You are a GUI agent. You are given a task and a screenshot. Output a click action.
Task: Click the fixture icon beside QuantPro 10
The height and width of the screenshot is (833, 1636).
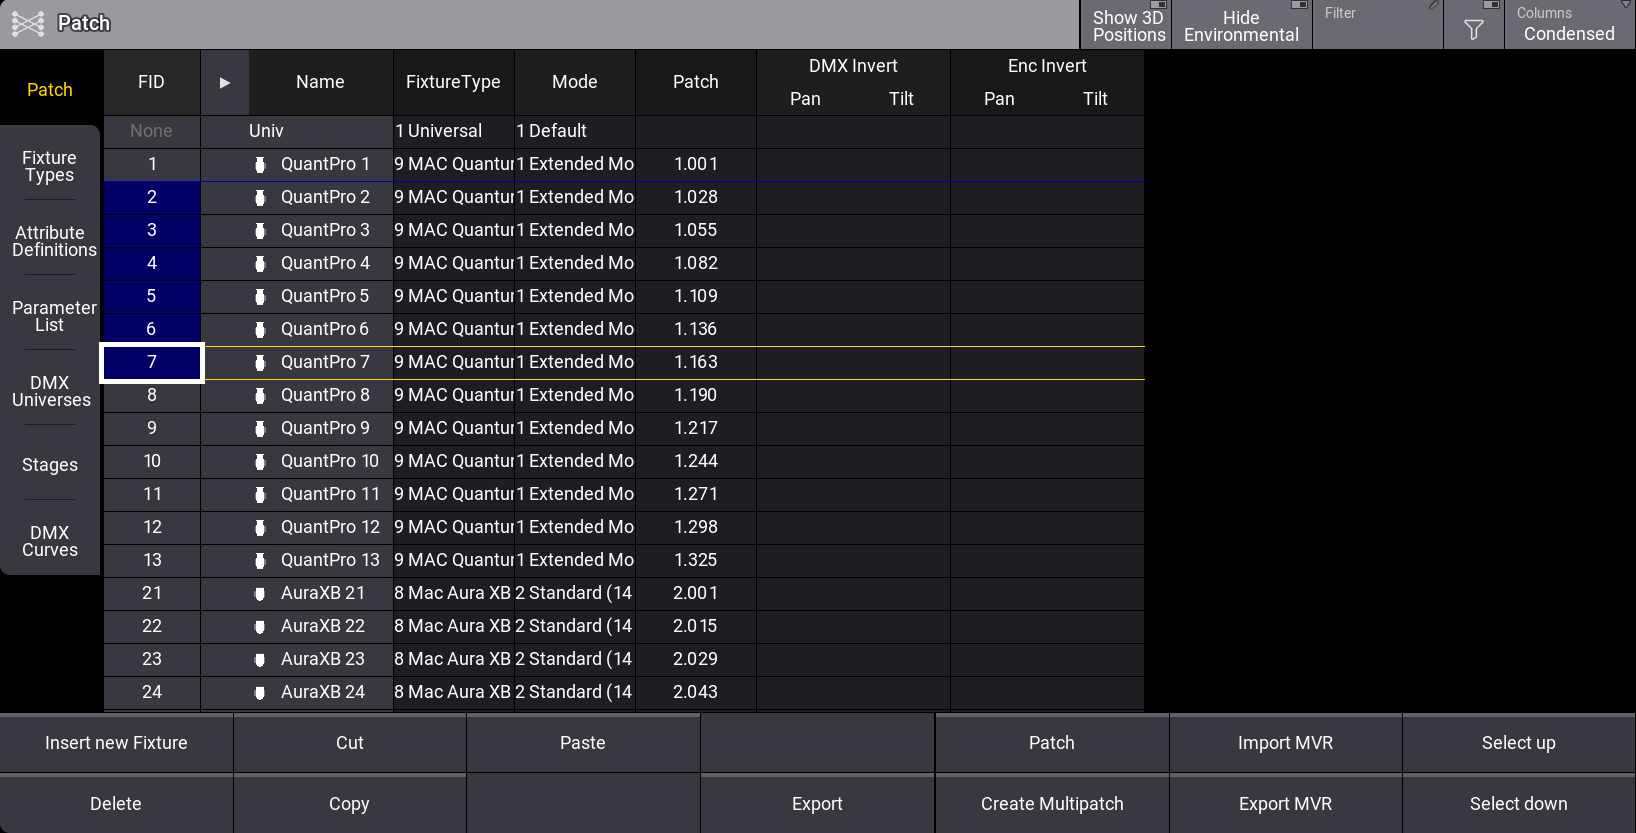pyautogui.click(x=260, y=462)
